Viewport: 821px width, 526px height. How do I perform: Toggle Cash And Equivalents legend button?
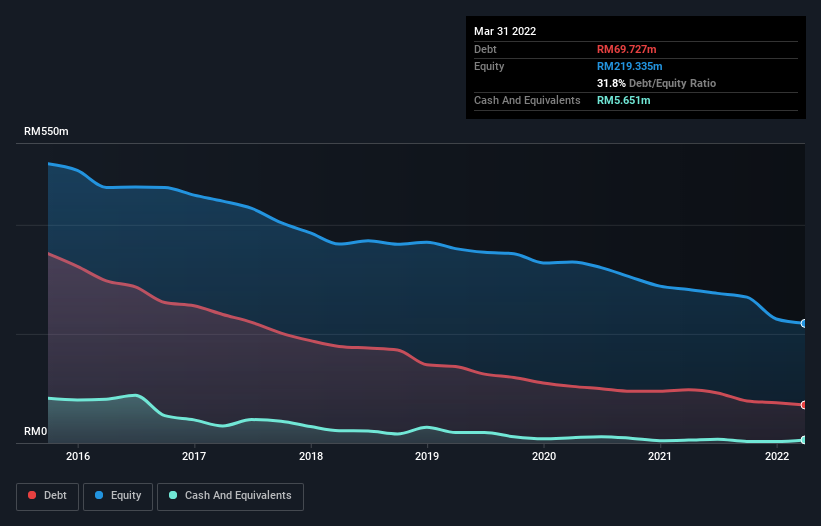(x=230, y=496)
